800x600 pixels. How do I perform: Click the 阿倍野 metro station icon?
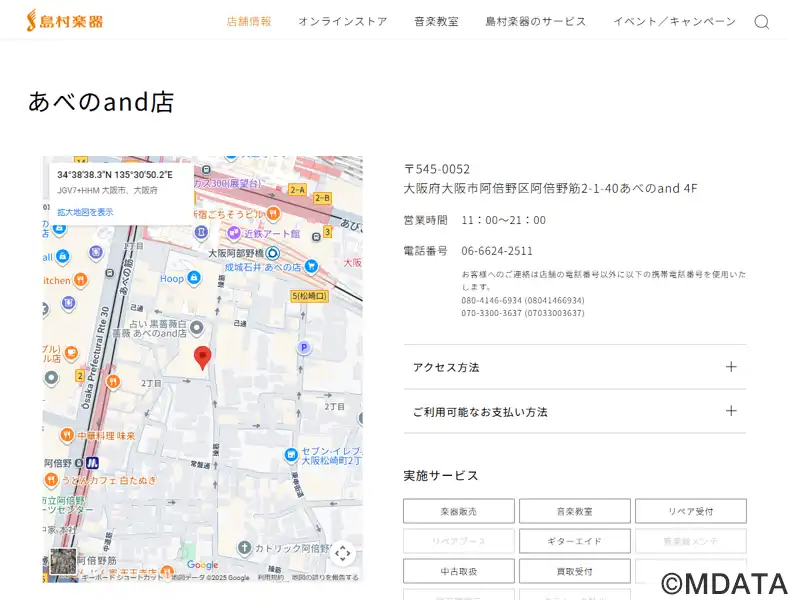point(92,463)
